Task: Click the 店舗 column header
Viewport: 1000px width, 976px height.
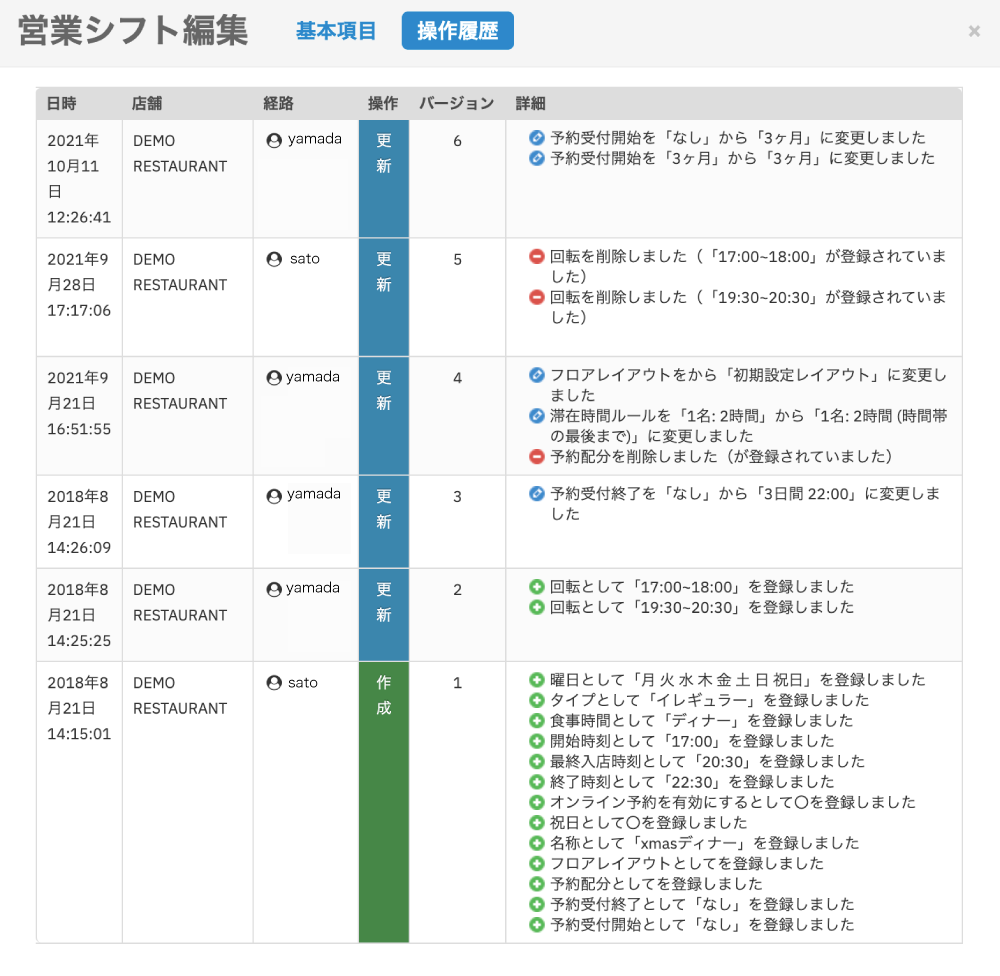Action: [147, 103]
